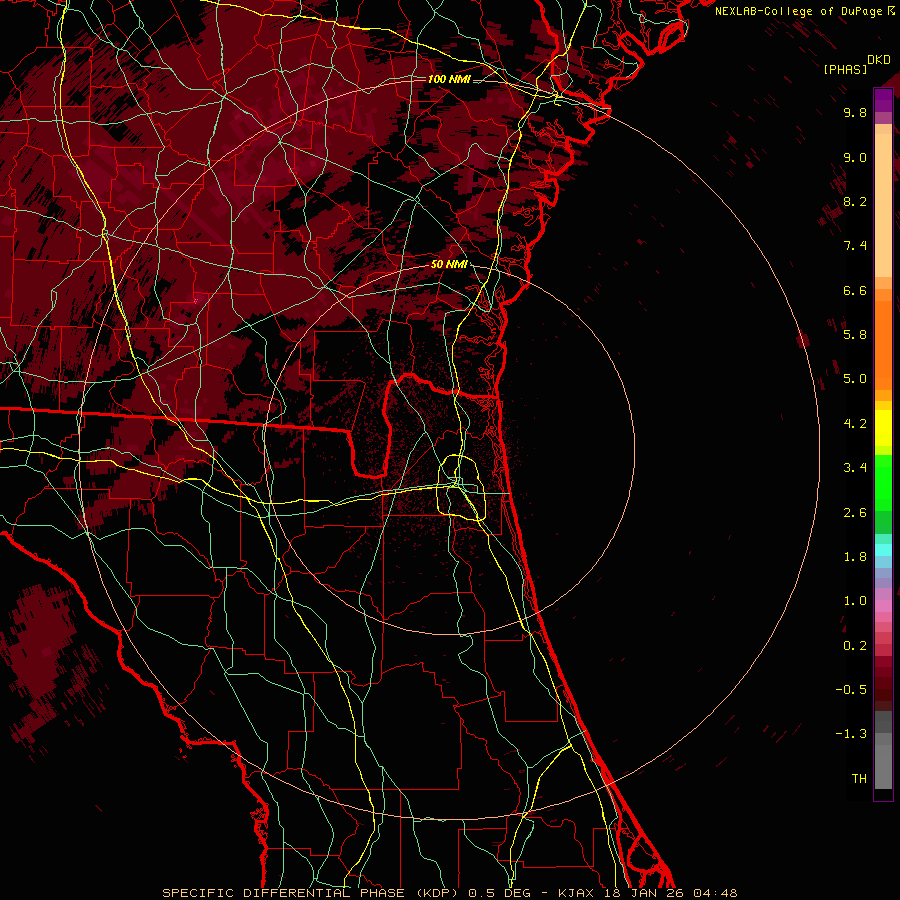Image resolution: width=900 pixels, height=900 pixels.
Task: Select the 1.8 legend value
Action: (855, 557)
